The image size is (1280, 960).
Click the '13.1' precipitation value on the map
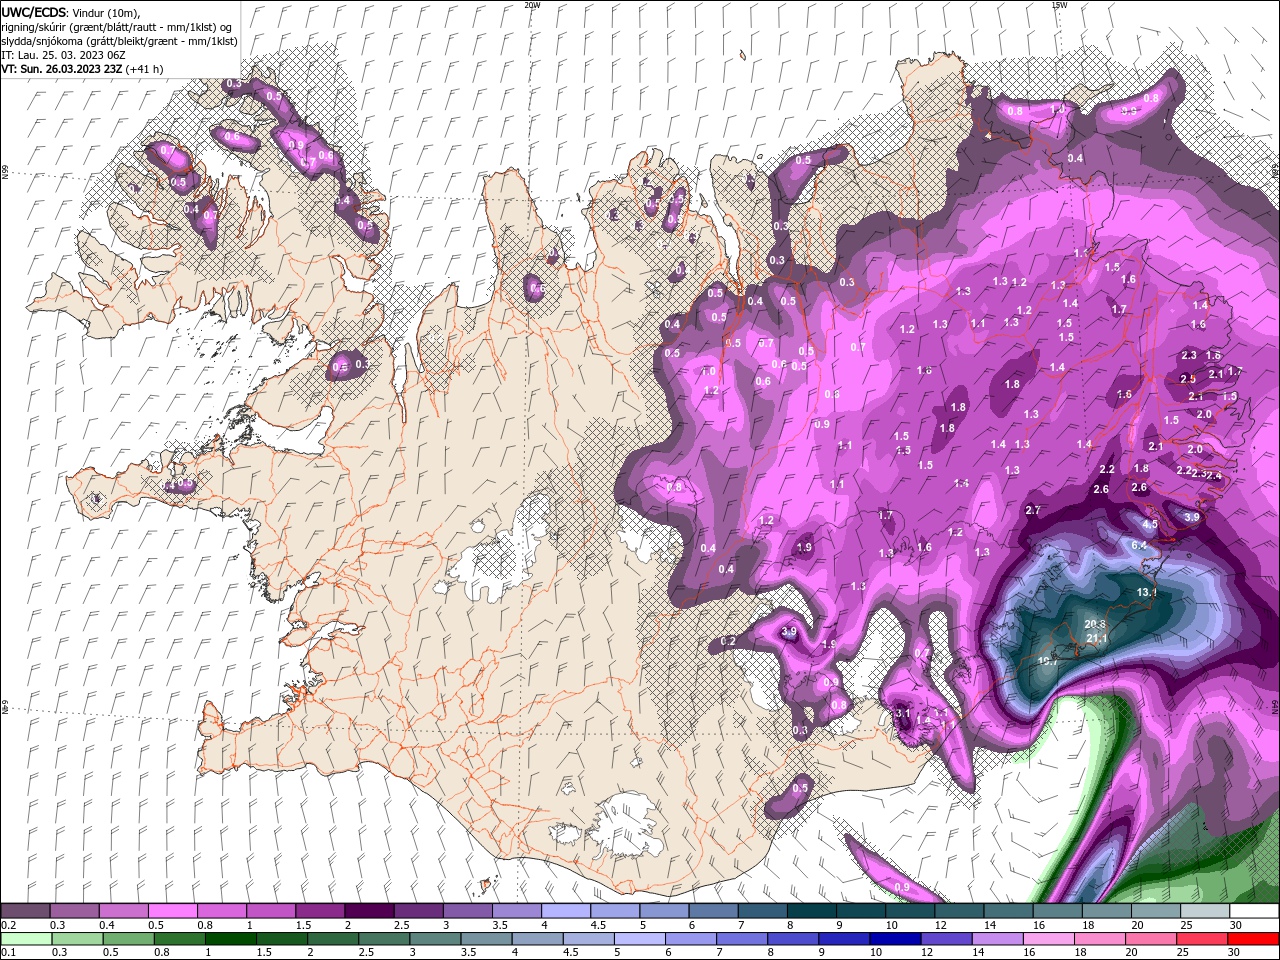click(1147, 592)
